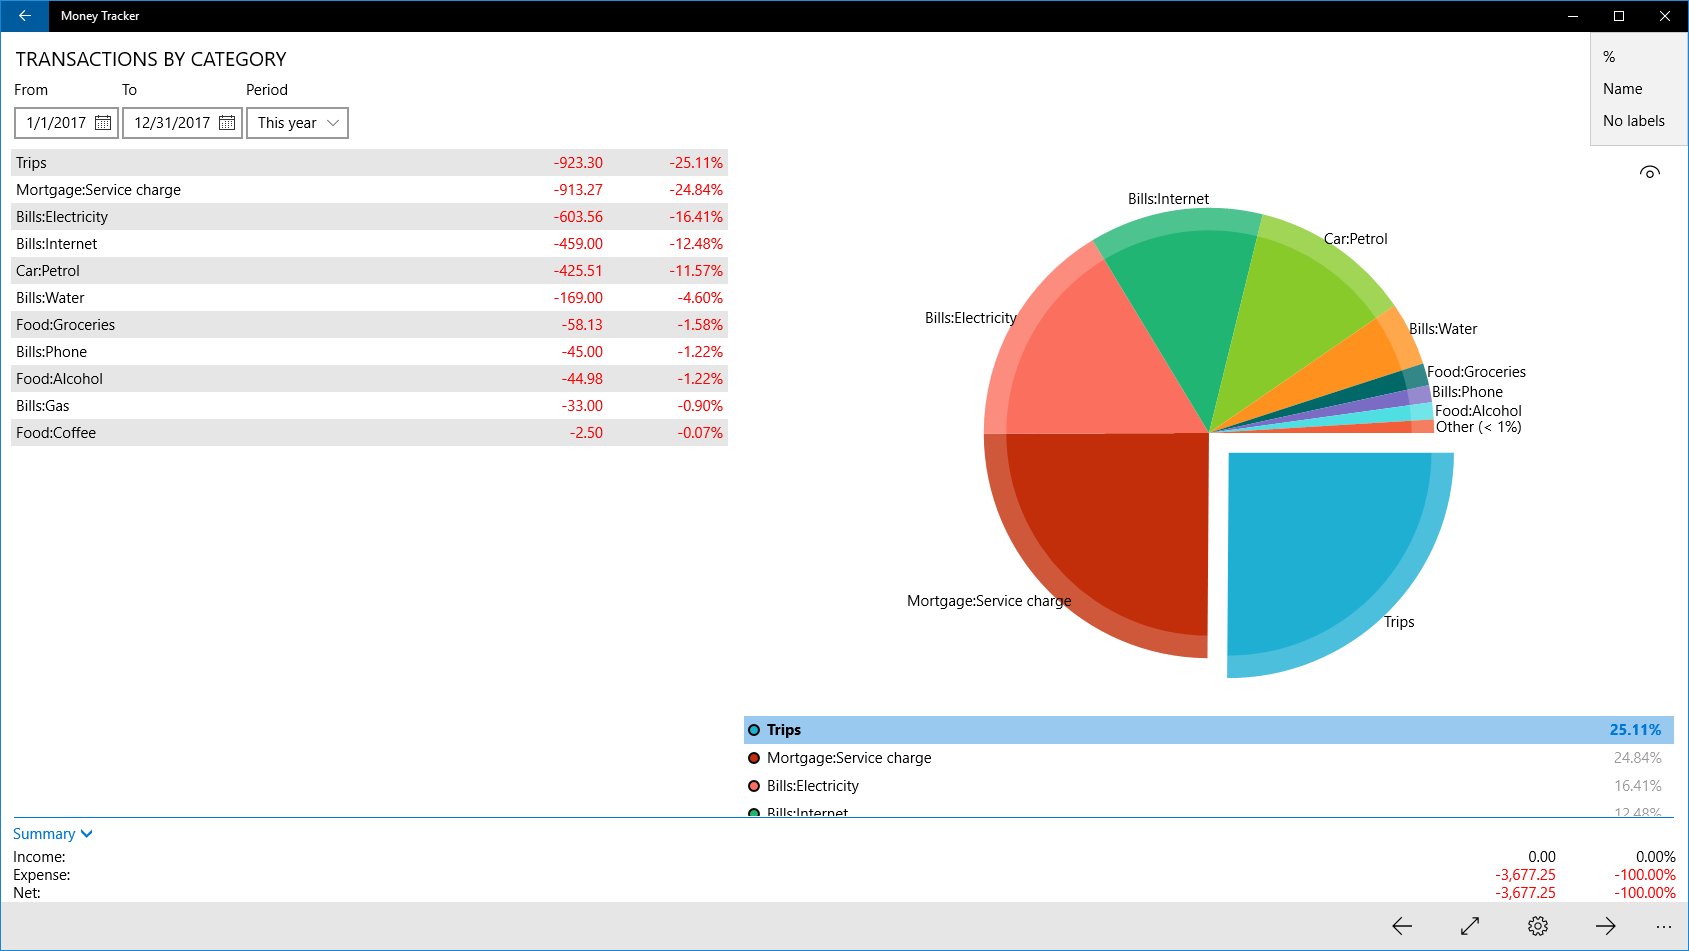This screenshot has height=951, width=1689.
Task: Click the Expense total -3,677.25
Action: click(x=1525, y=875)
